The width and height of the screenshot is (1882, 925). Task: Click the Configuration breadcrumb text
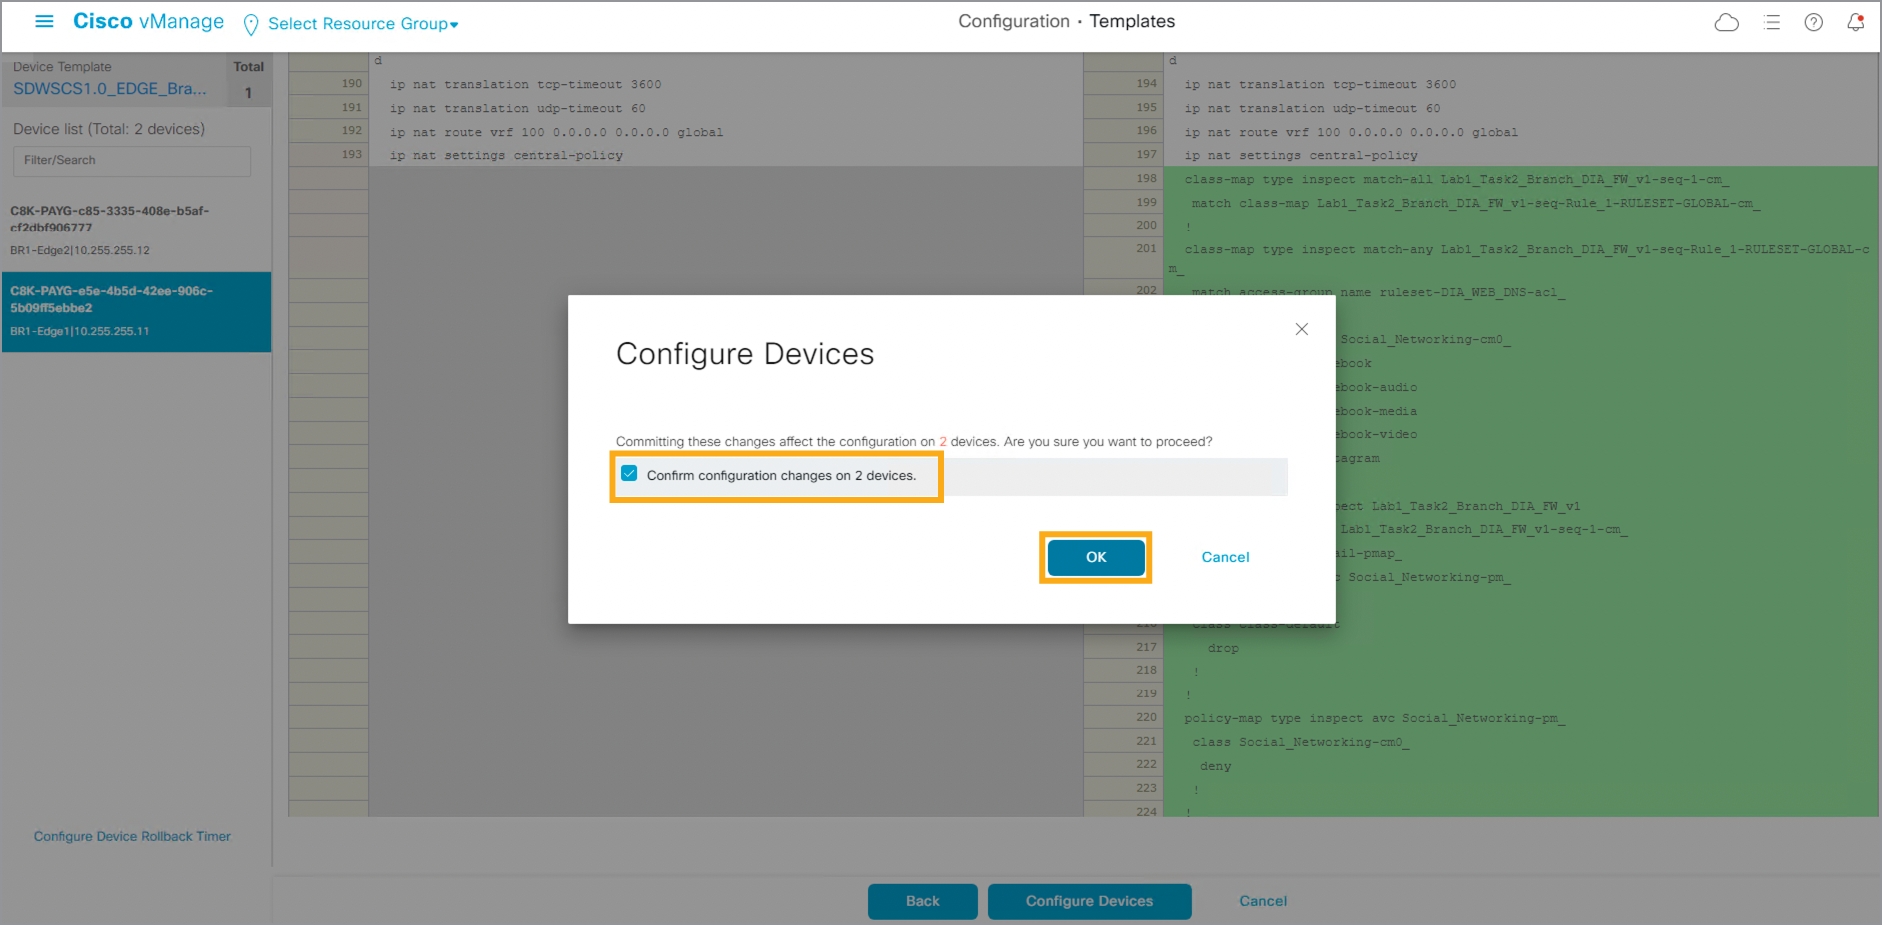point(1014,21)
